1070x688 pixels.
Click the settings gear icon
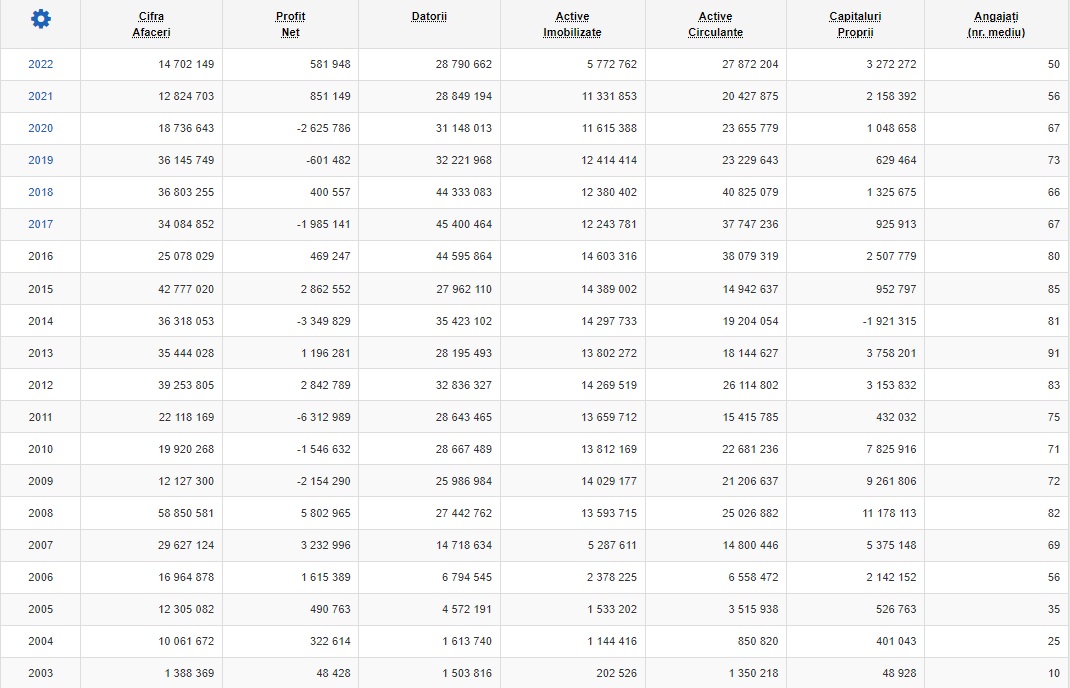pos(40,19)
